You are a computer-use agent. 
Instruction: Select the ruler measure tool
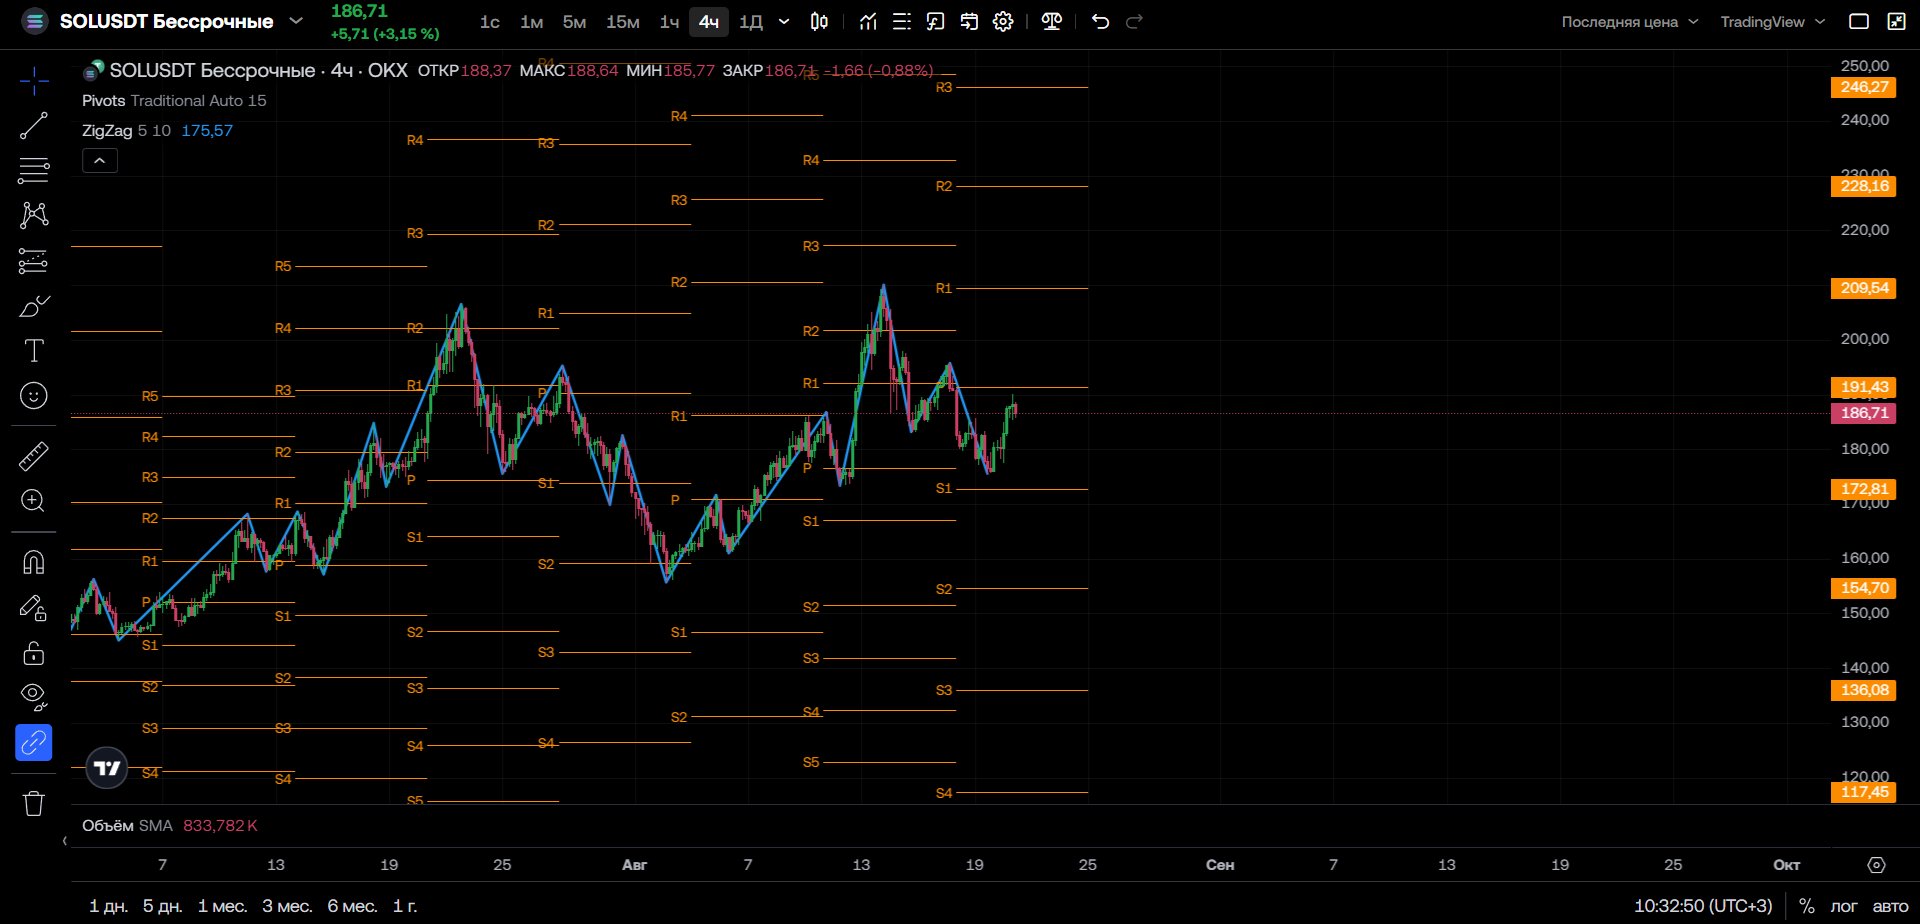[33, 456]
